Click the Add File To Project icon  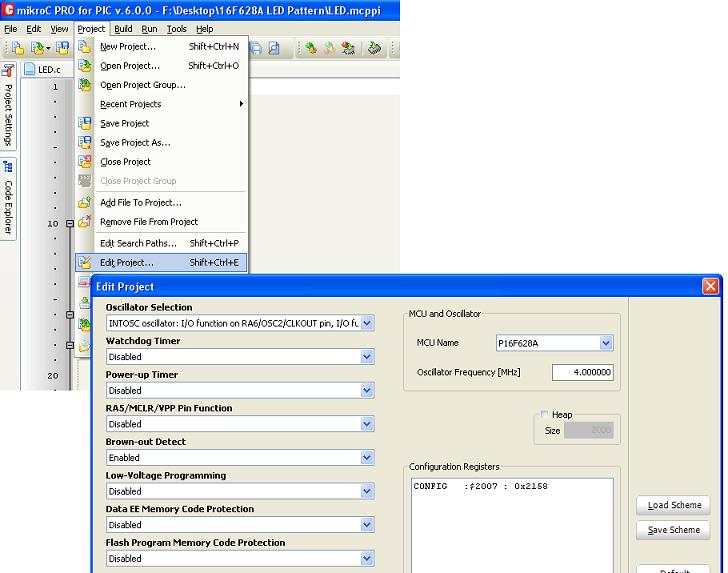tap(85, 202)
